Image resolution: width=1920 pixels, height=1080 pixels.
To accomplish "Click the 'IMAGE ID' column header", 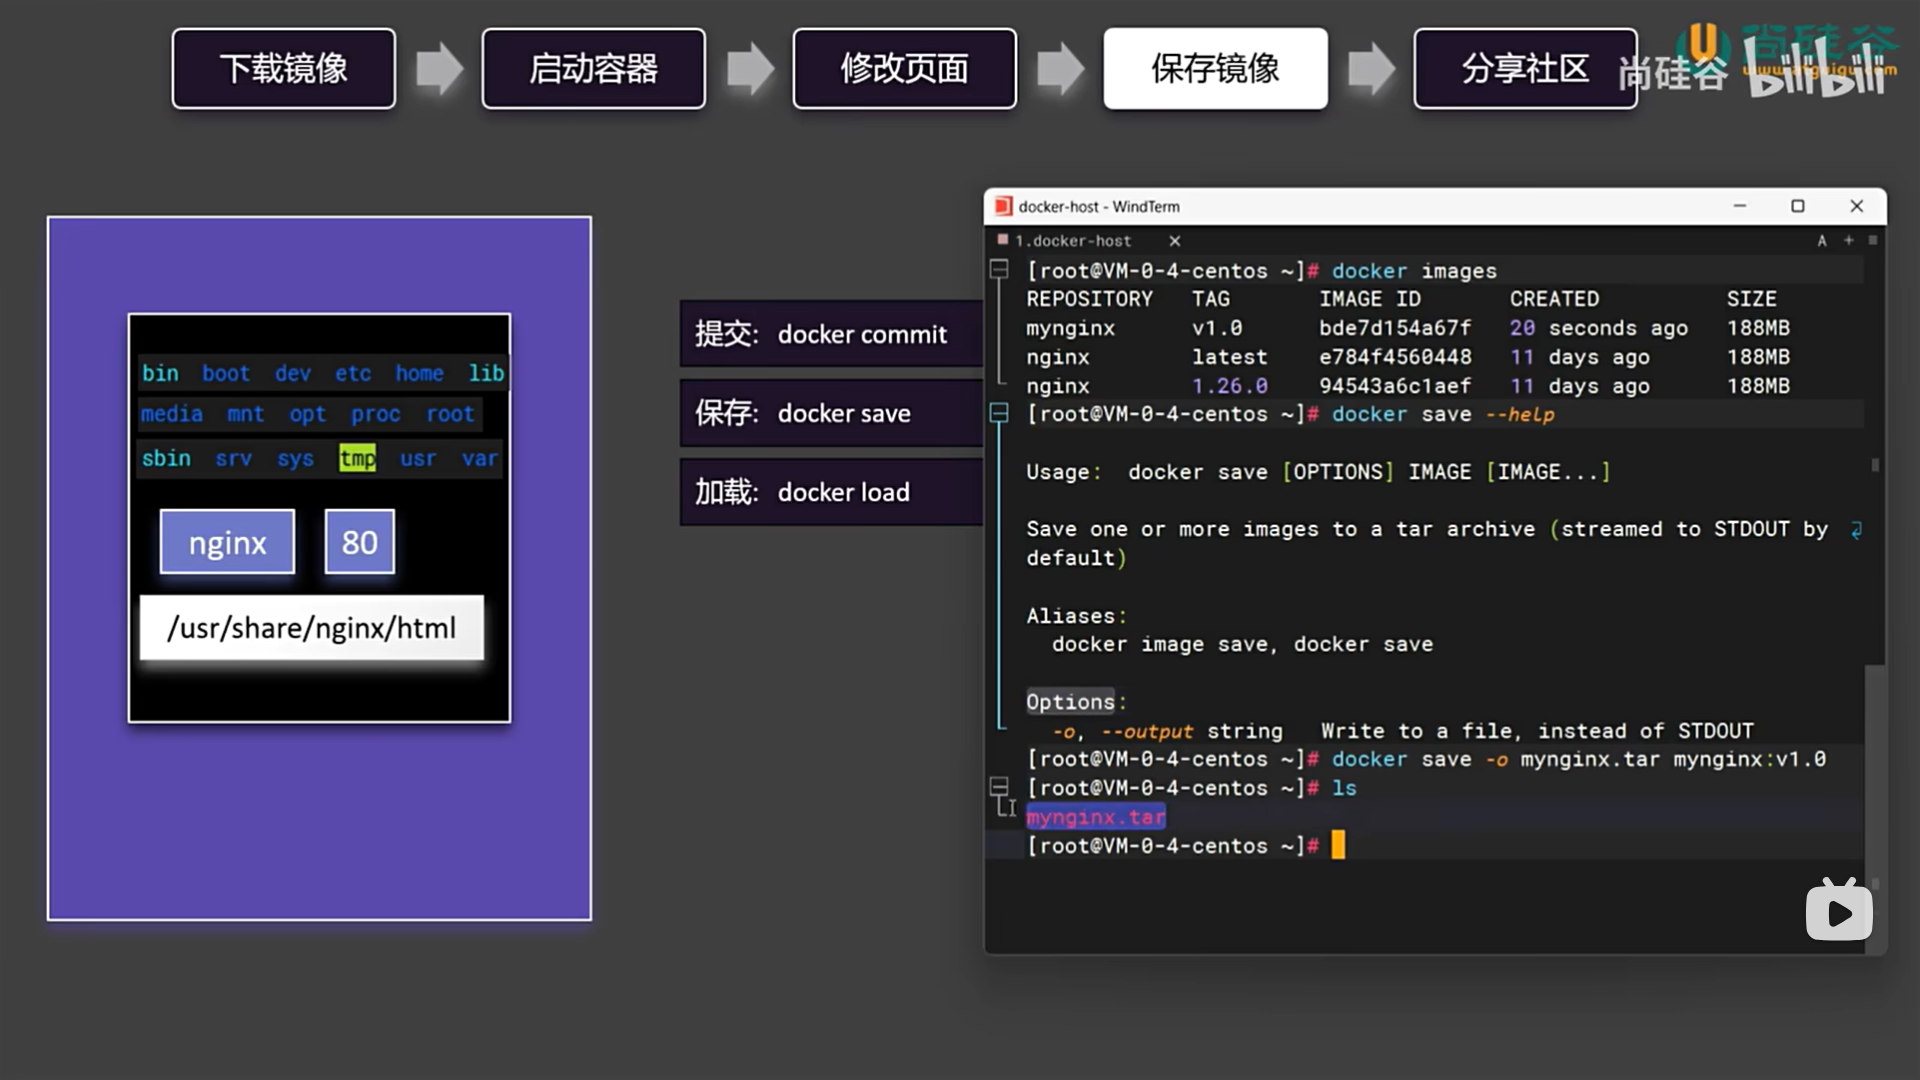I will coord(1370,299).
